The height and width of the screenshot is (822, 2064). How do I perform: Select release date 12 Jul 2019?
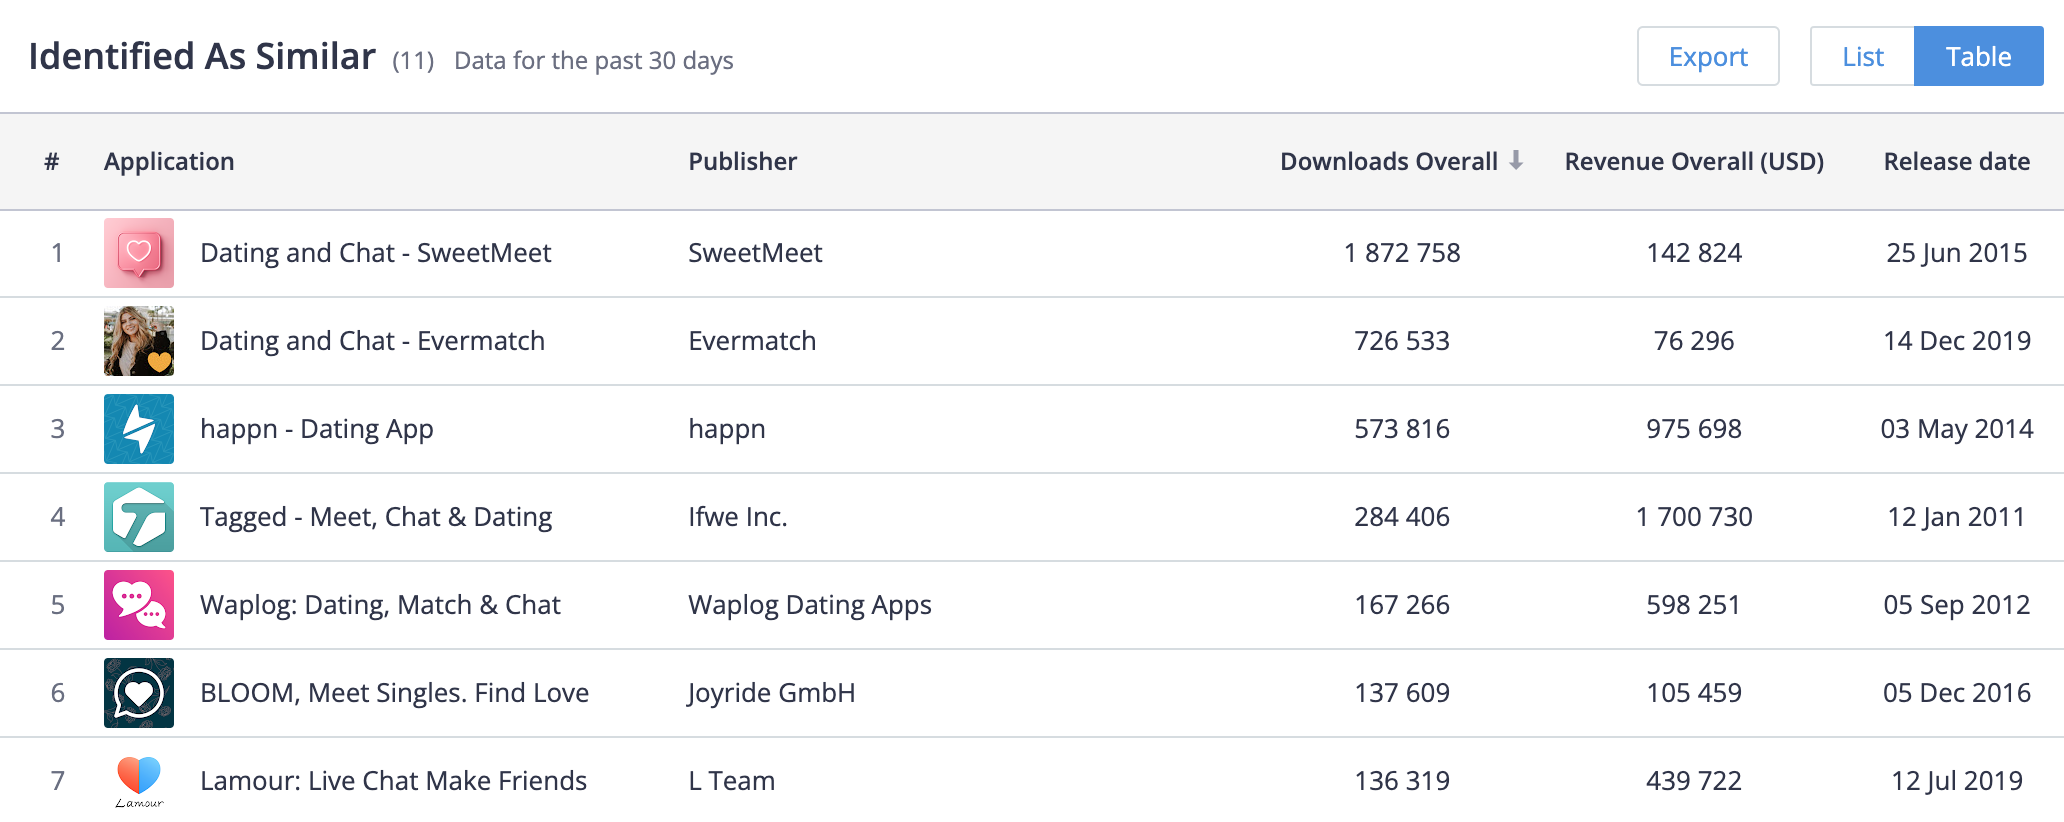[x=1957, y=781]
